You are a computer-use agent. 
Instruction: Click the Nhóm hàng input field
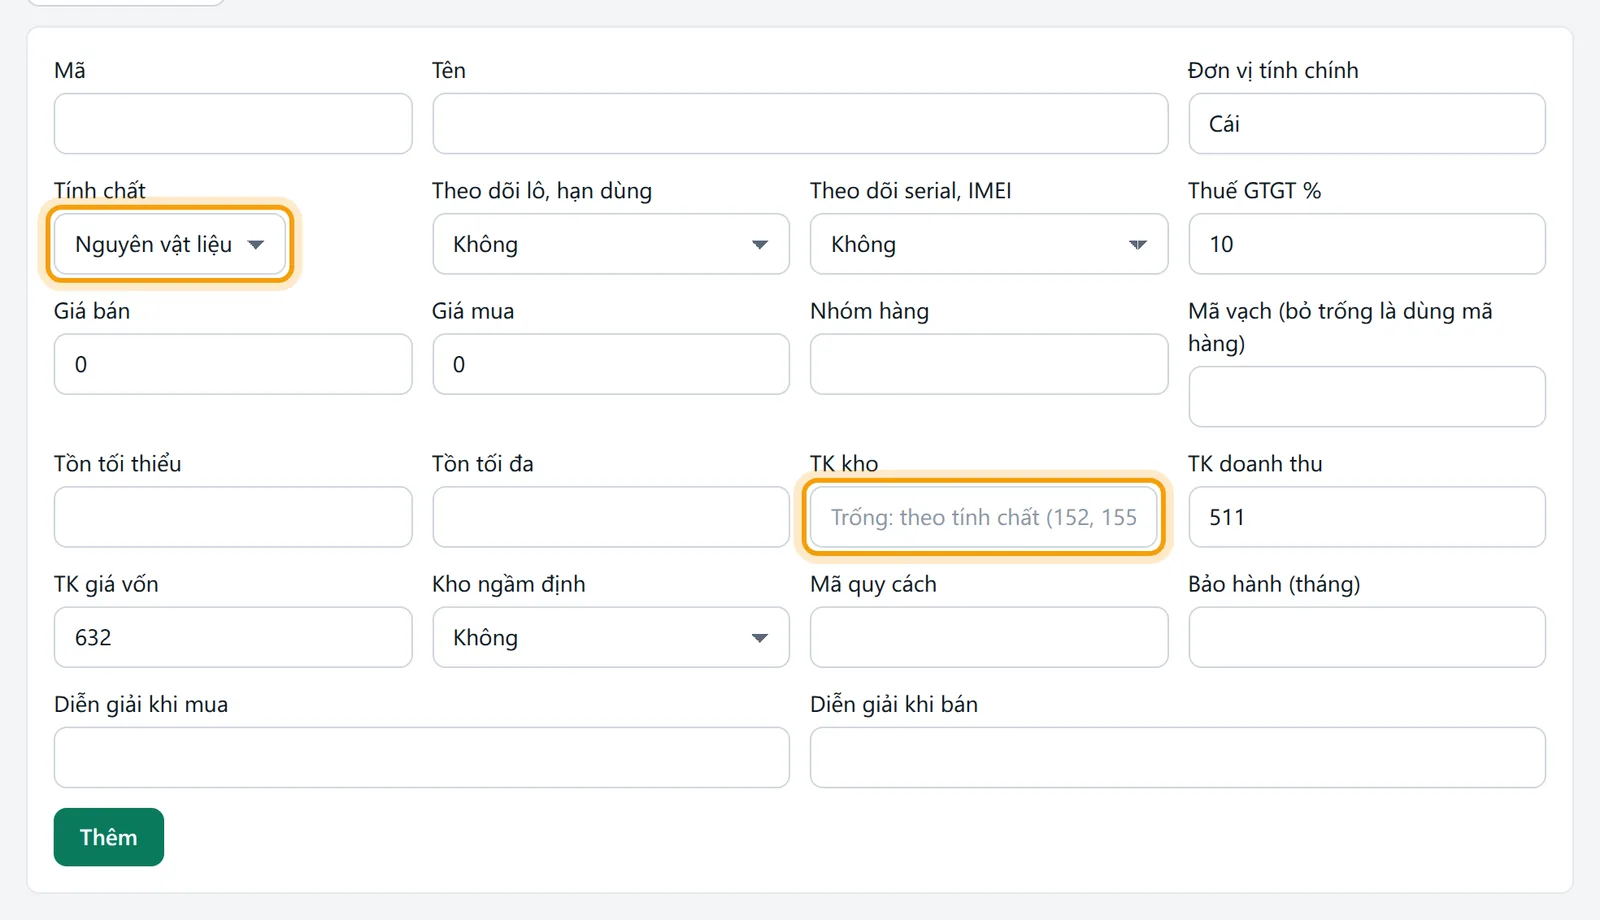coord(989,364)
